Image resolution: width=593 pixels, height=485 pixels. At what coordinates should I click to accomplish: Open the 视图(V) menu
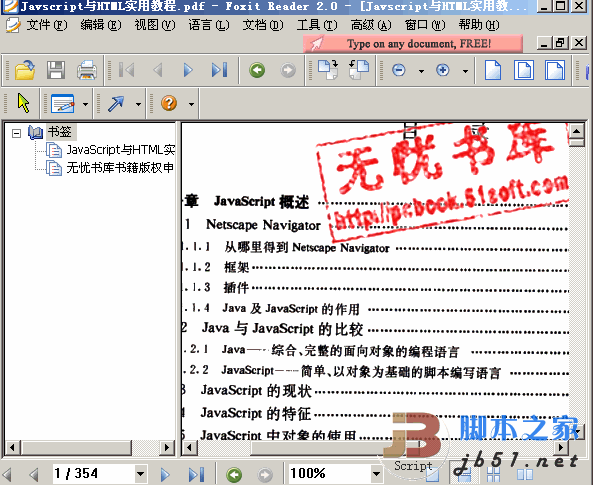pos(155,25)
